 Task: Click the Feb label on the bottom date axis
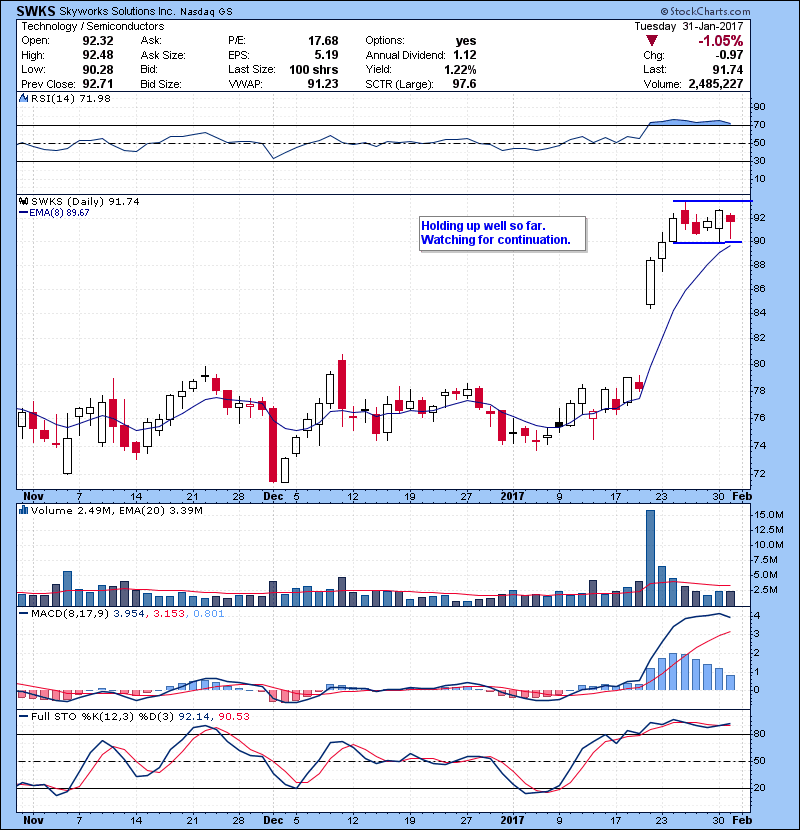(x=742, y=820)
